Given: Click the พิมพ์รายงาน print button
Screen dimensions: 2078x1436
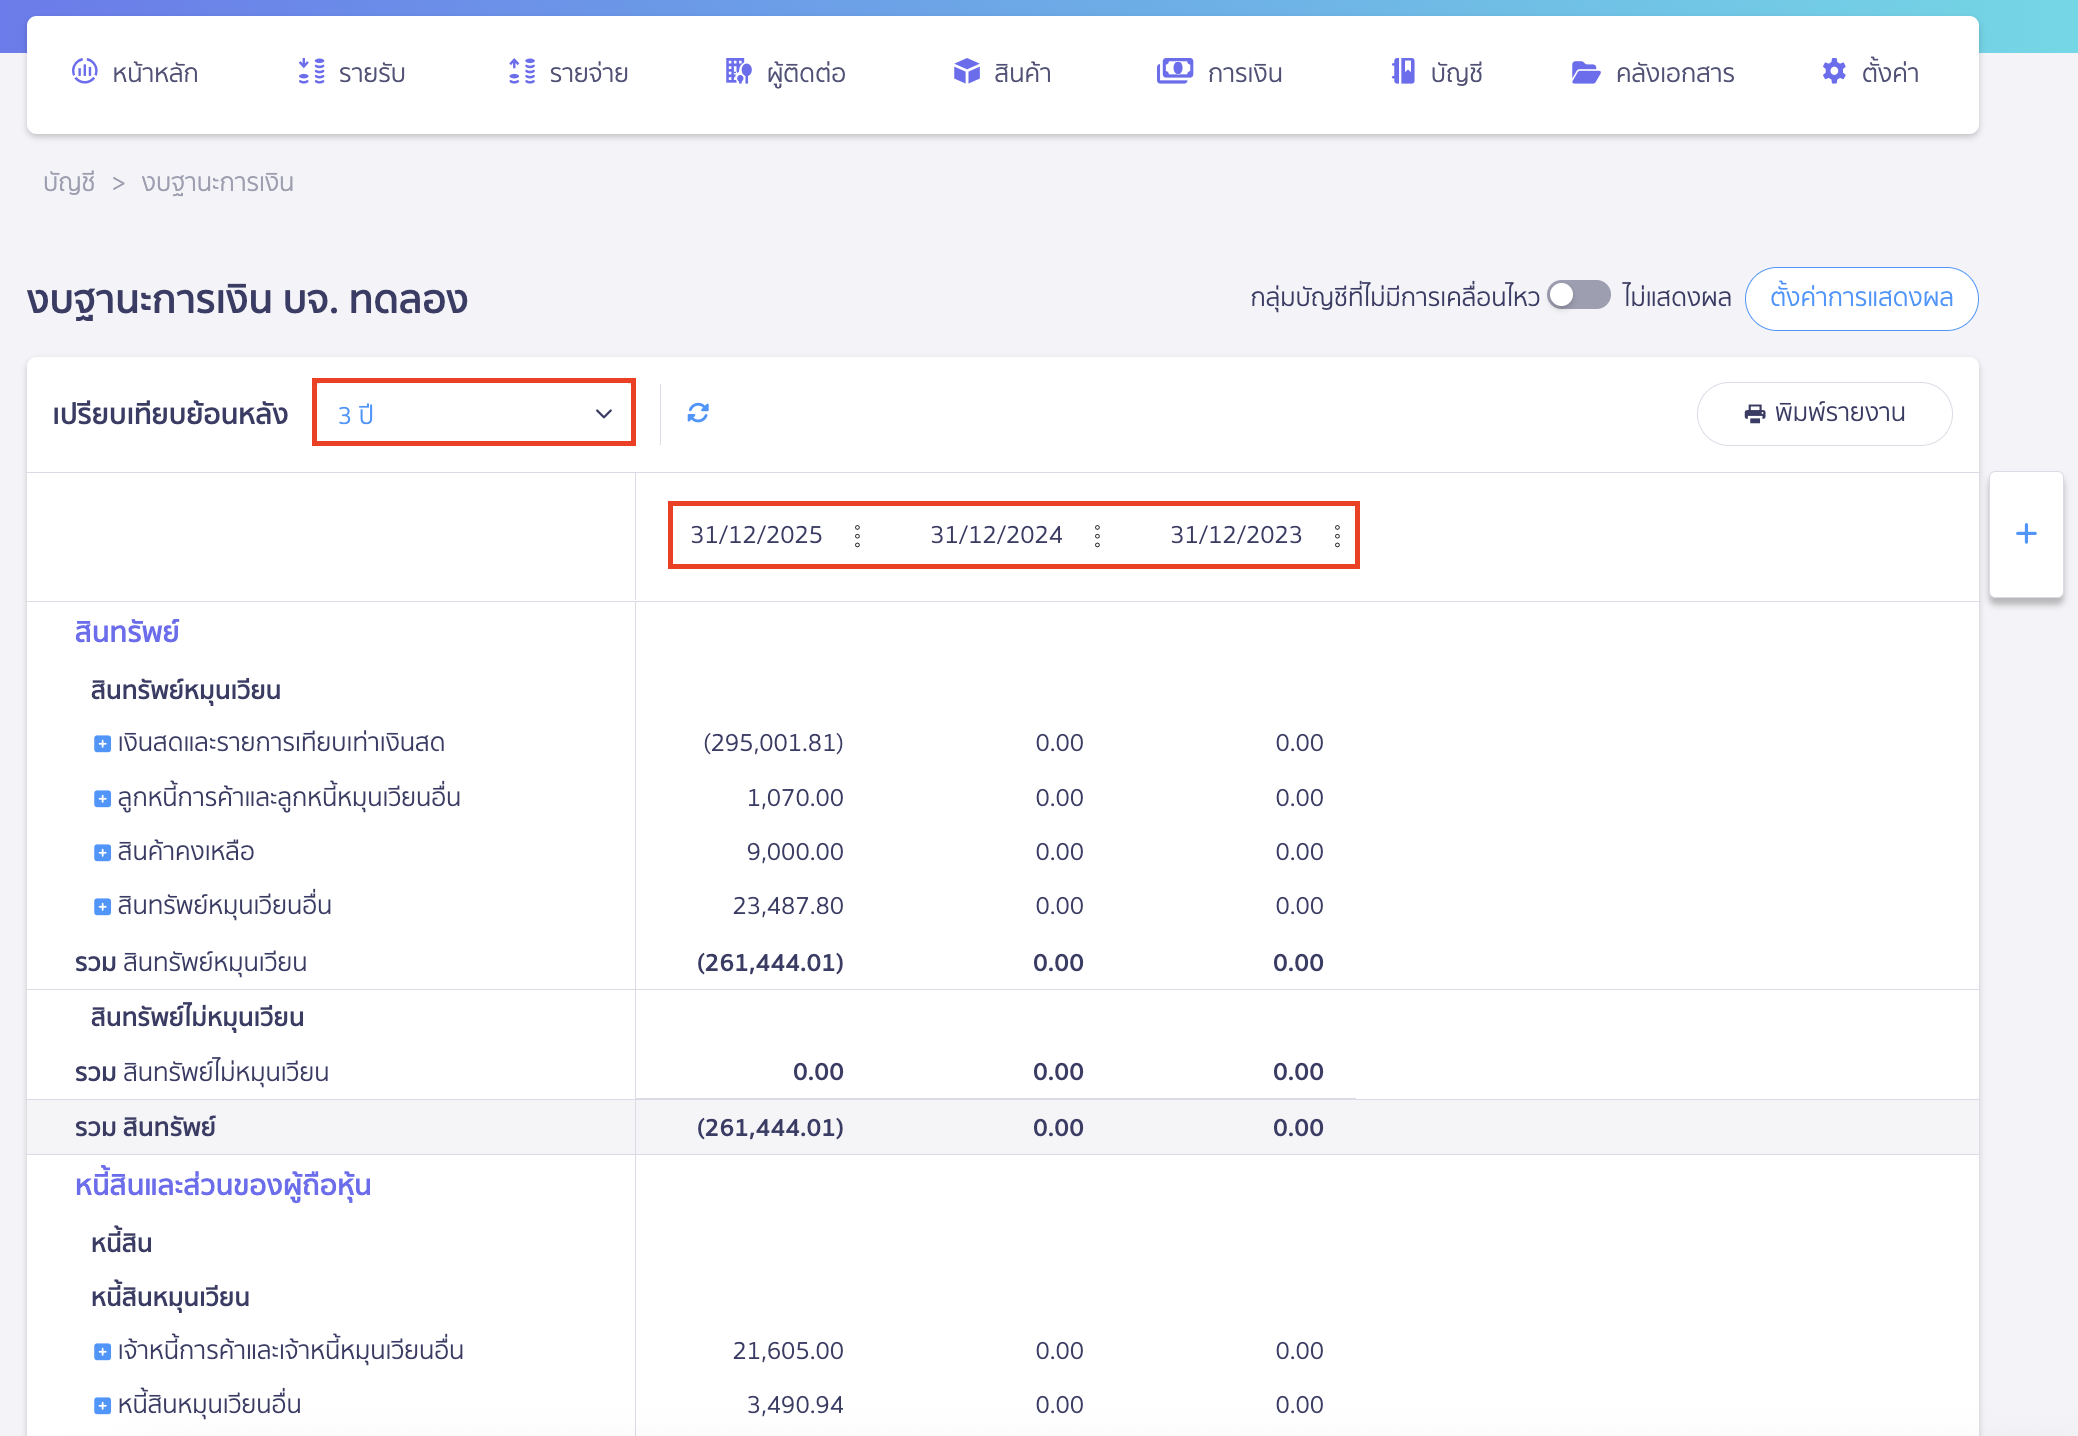Looking at the screenshot, I should [1824, 413].
